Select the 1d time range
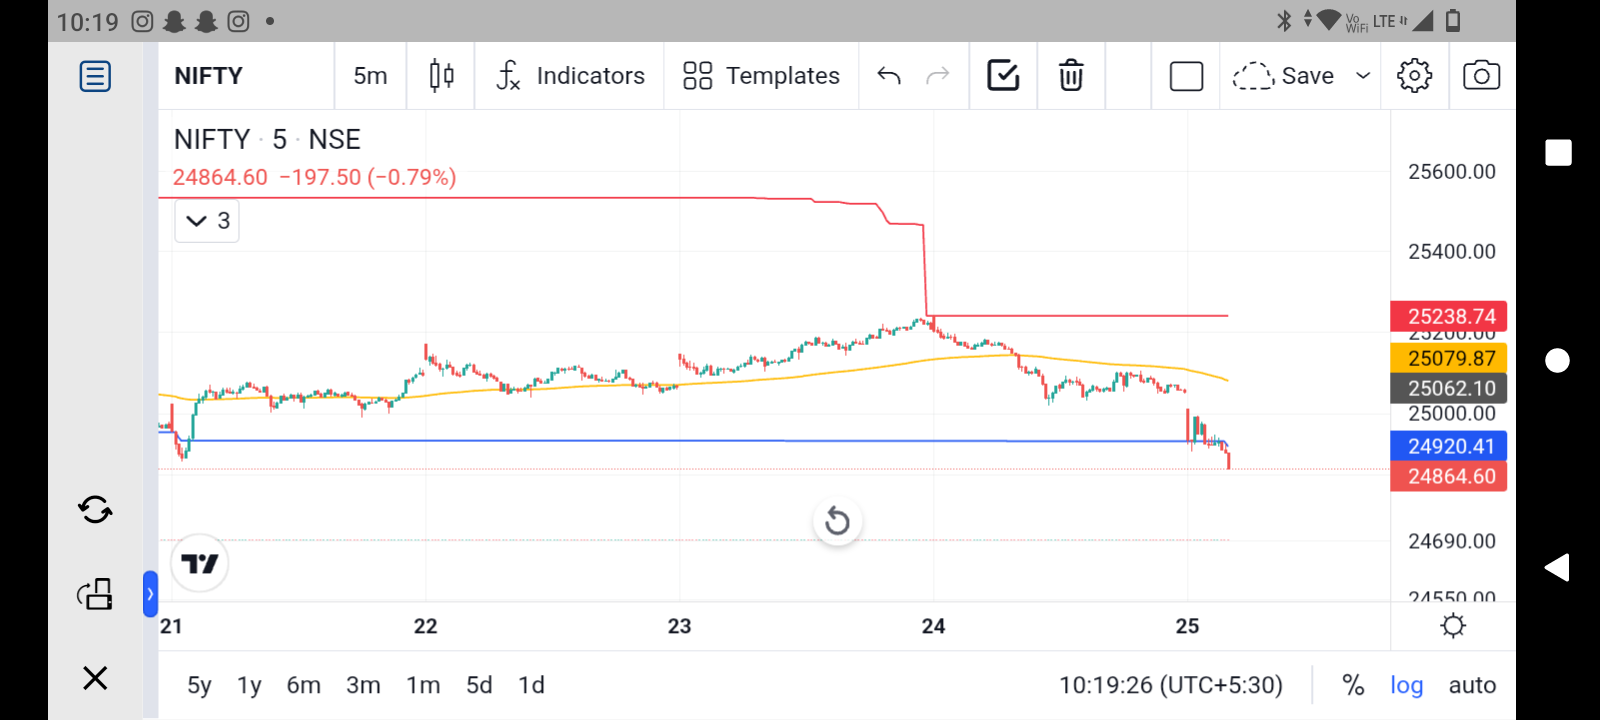1600x720 pixels. point(531,685)
